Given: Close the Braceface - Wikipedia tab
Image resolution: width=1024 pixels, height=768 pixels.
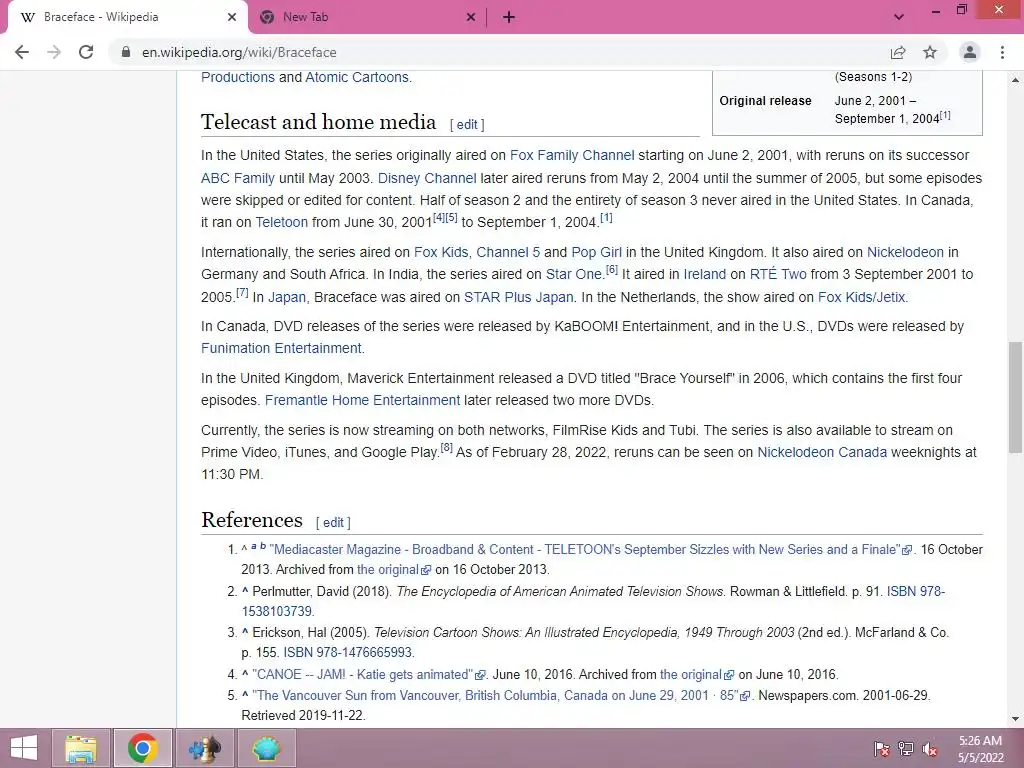Looking at the screenshot, I should pos(232,17).
